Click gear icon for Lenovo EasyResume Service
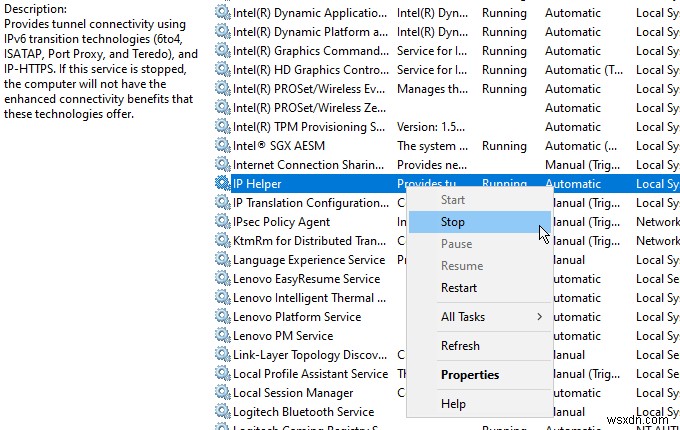The height and width of the screenshot is (430, 680). 222,279
